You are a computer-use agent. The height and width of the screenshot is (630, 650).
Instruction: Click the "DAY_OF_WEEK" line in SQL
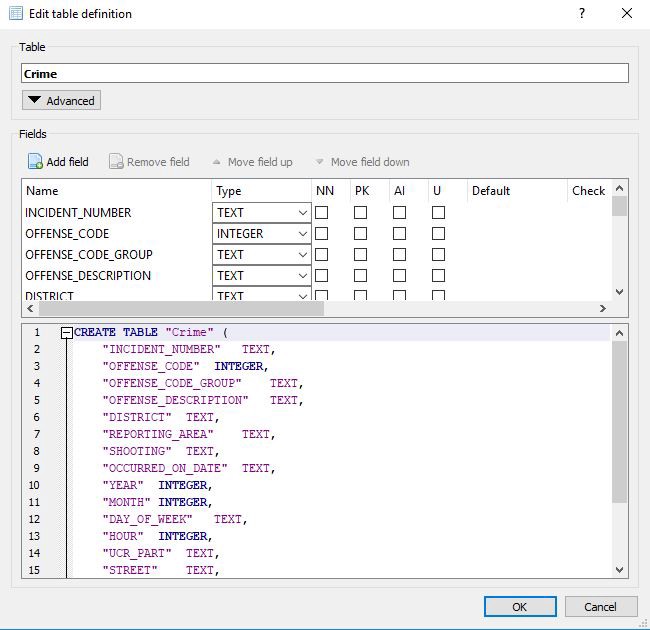[175, 519]
